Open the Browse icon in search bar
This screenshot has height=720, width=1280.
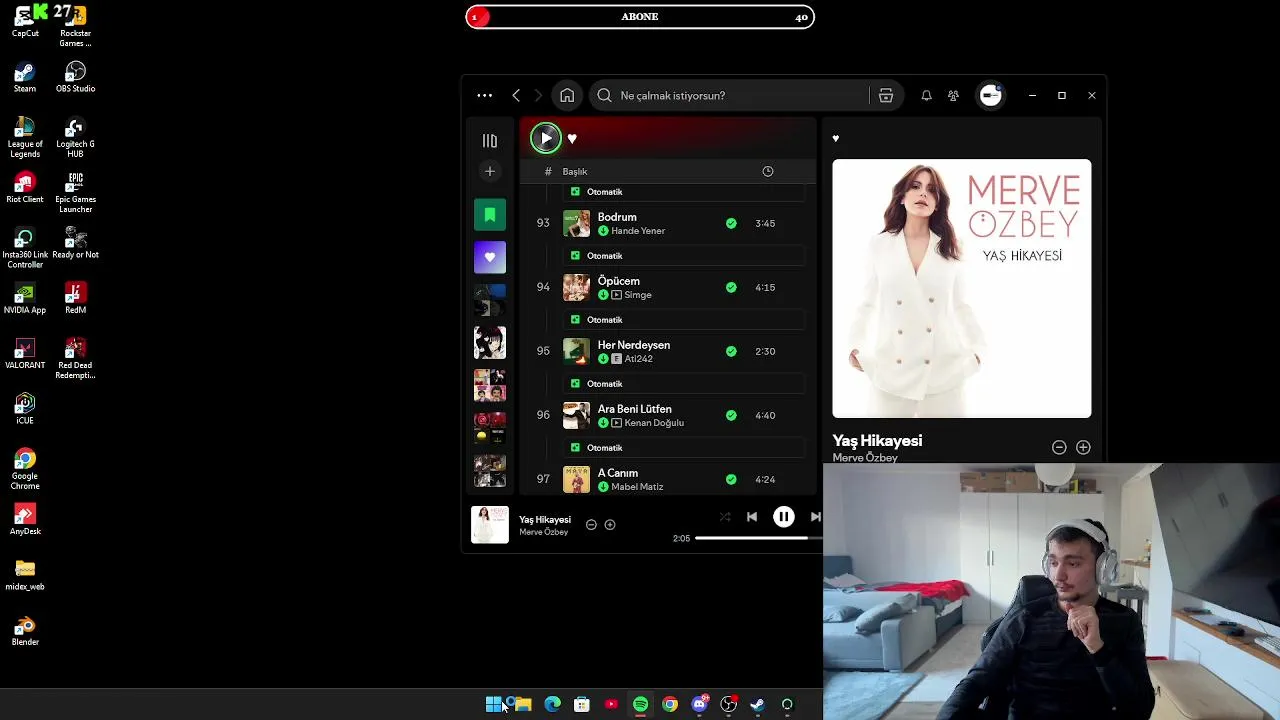pyautogui.click(x=886, y=96)
